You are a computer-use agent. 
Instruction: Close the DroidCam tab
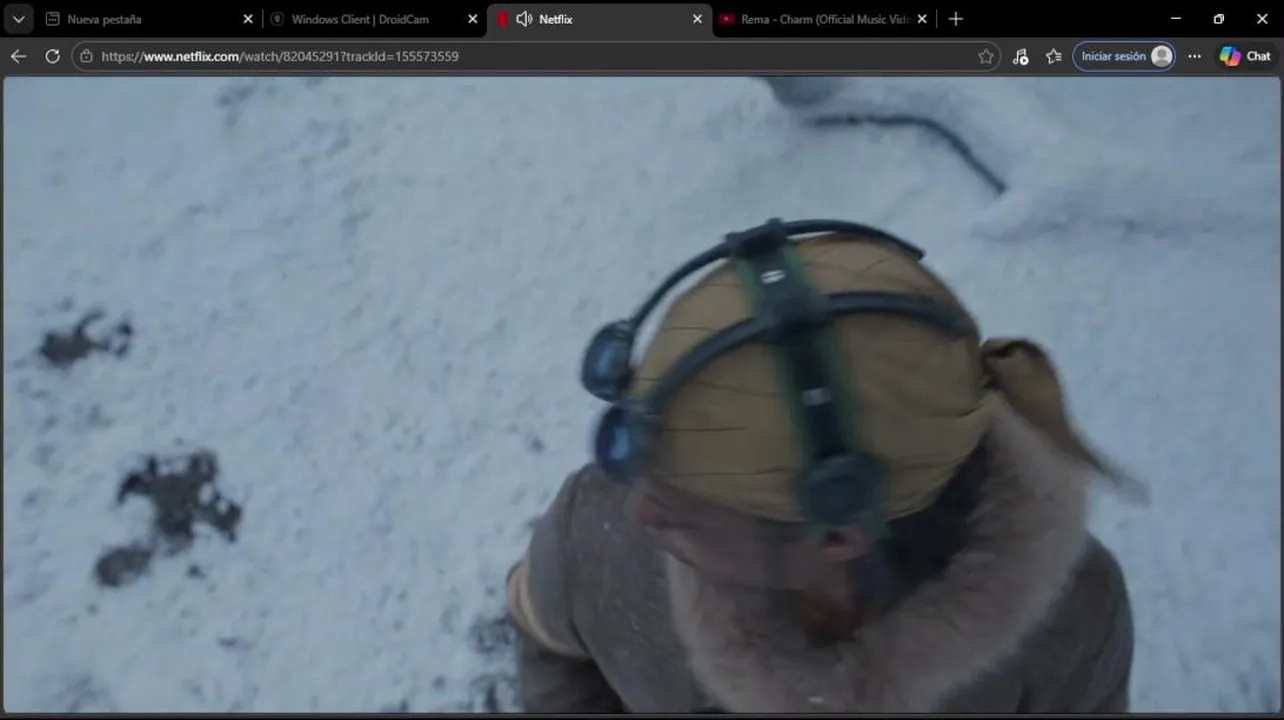point(473,19)
